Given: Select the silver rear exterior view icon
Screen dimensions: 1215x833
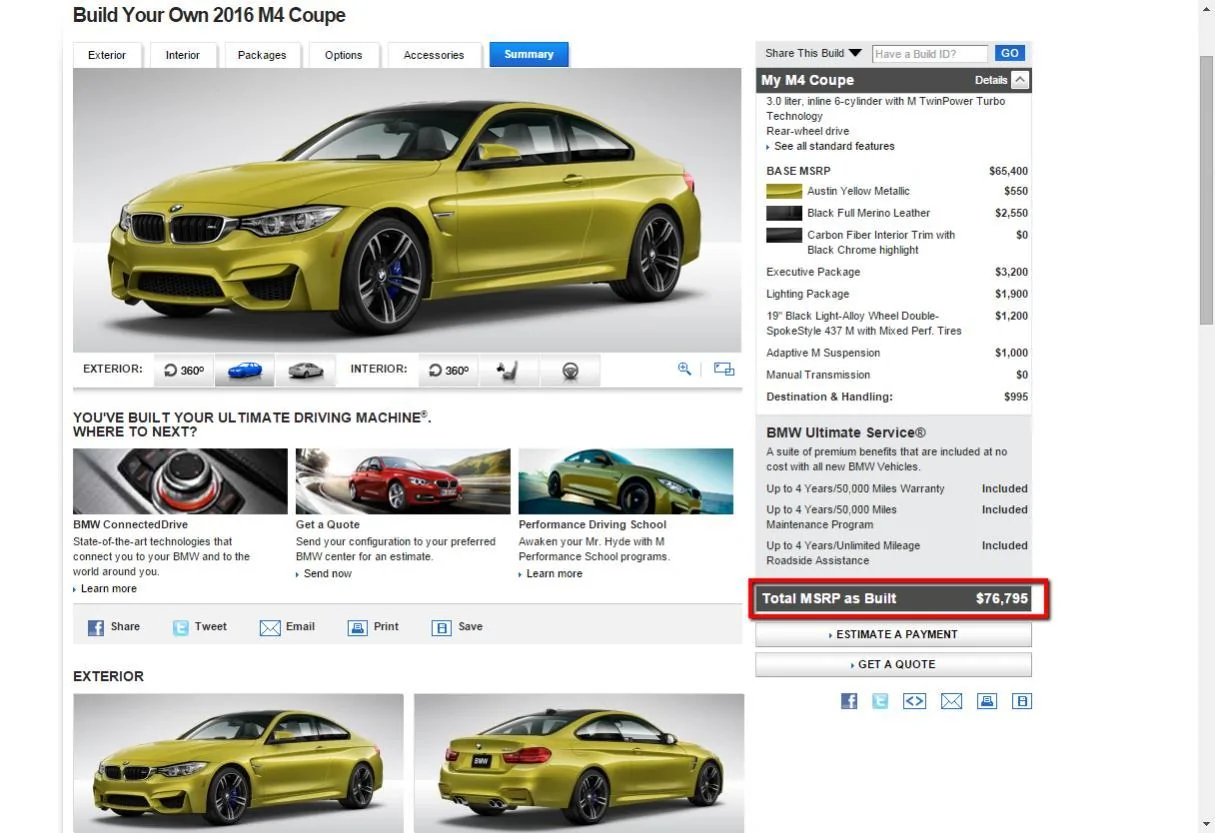Looking at the screenshot, I should (306, 370).
